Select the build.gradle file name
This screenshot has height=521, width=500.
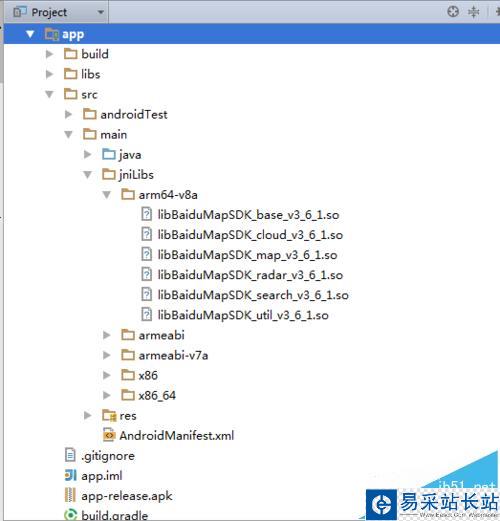click(115, 515)
